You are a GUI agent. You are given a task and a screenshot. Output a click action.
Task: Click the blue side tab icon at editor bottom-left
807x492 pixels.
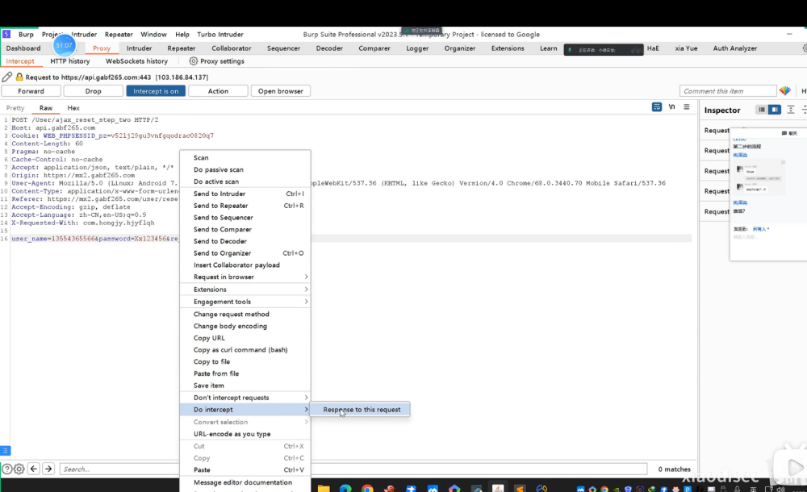5,451
